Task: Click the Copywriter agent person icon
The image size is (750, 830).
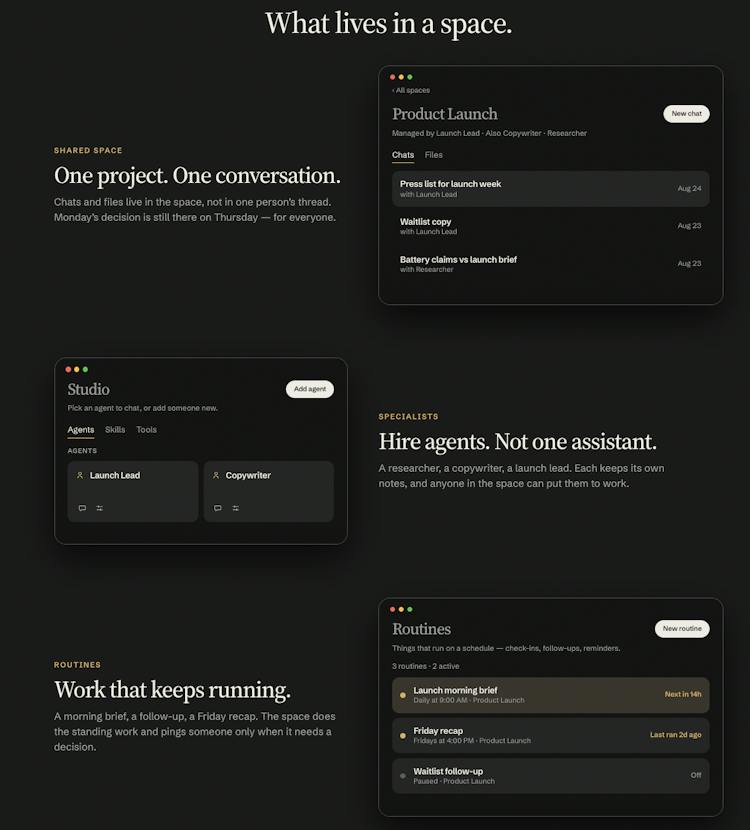Action: [x=216, y=475]
